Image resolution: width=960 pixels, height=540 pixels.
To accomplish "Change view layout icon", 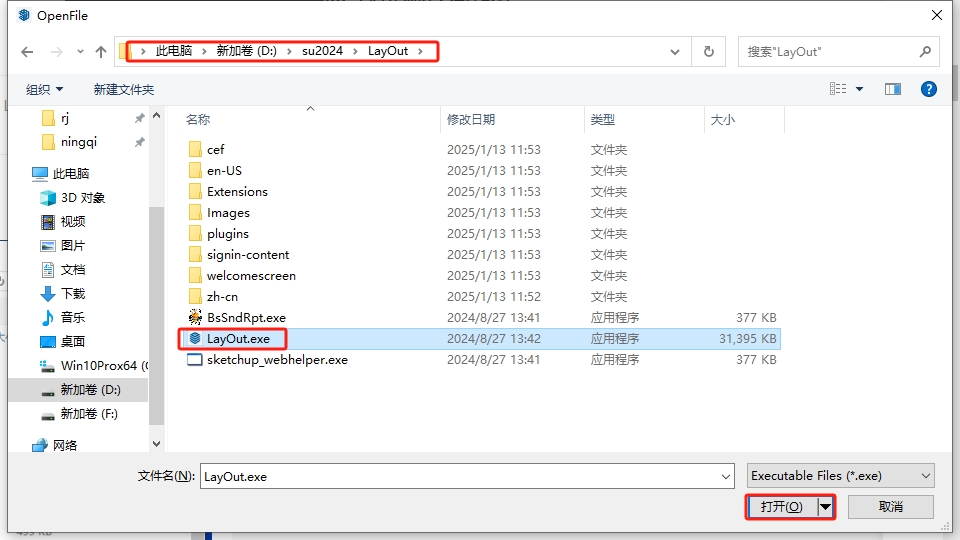I will point(838,89).
